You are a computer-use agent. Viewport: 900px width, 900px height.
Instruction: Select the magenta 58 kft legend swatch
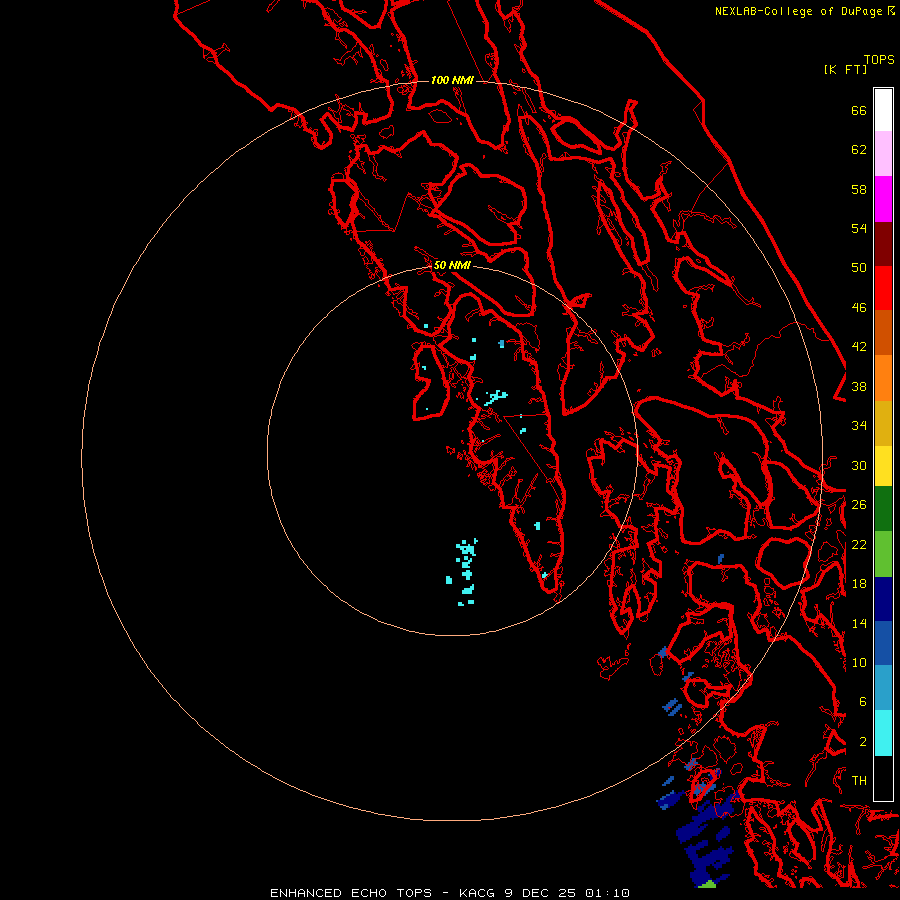pos(883,199)
